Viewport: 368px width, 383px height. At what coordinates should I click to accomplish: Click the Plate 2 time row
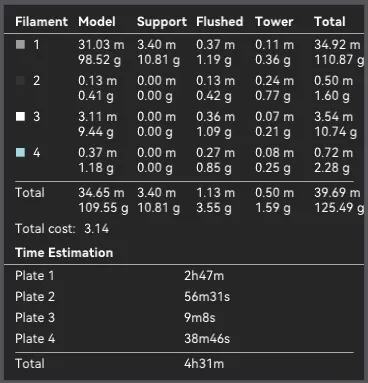click(184, 297)
